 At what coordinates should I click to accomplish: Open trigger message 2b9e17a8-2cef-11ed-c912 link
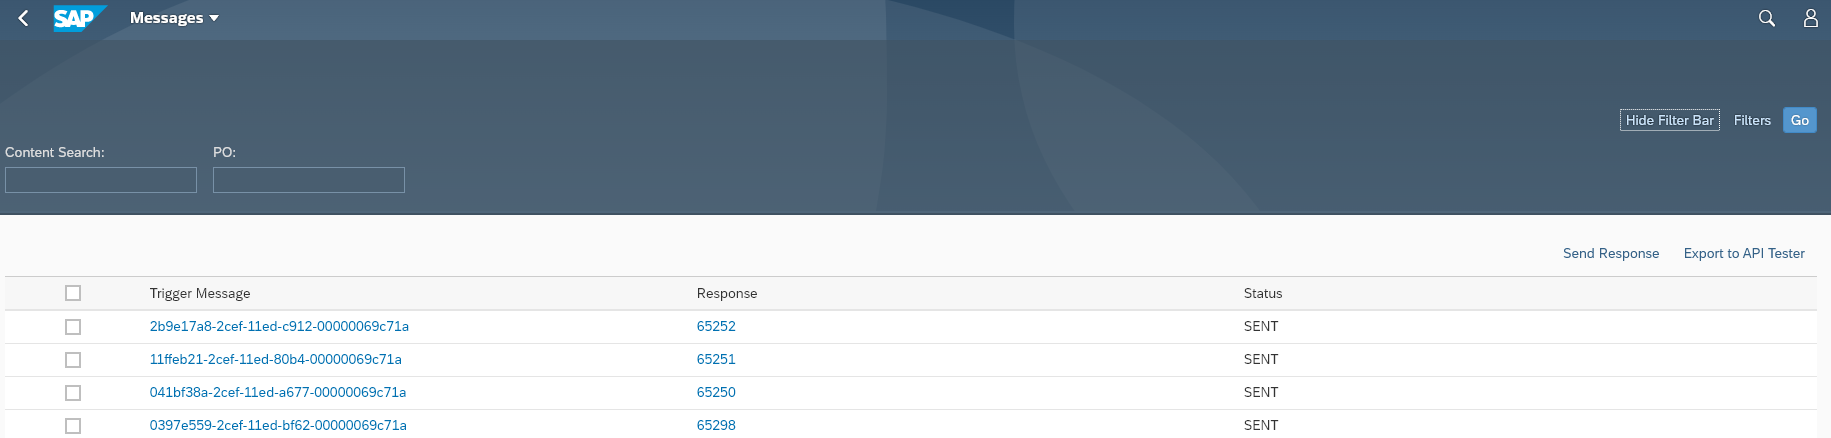tap(279, 326)
